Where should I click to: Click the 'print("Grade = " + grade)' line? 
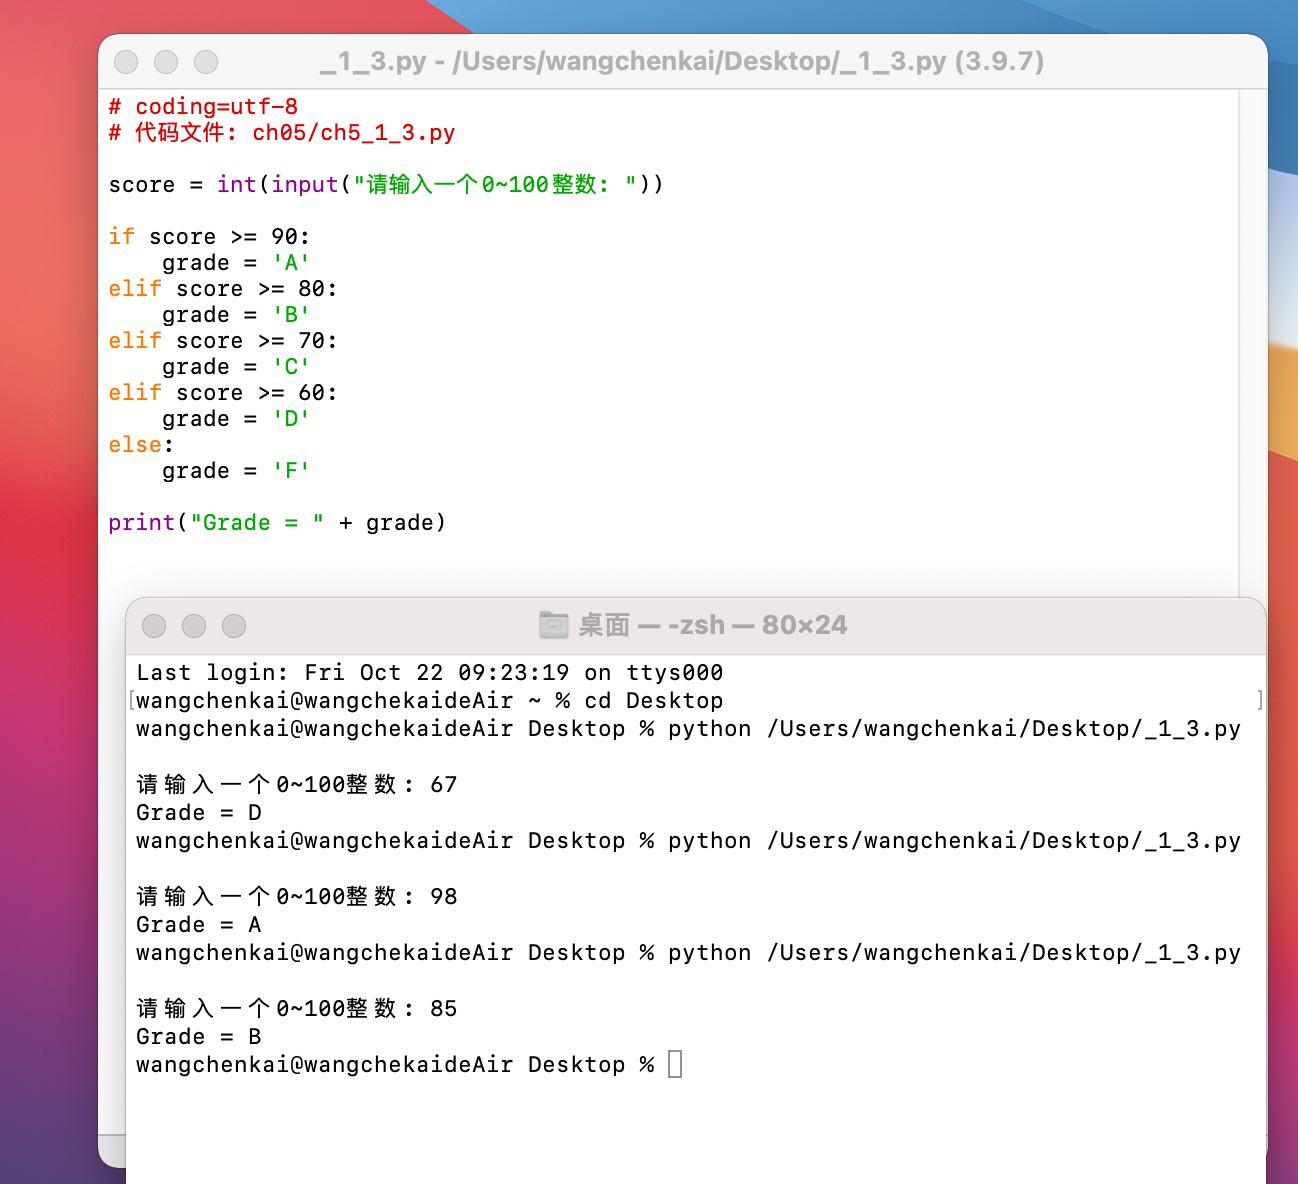pos(277,523)
